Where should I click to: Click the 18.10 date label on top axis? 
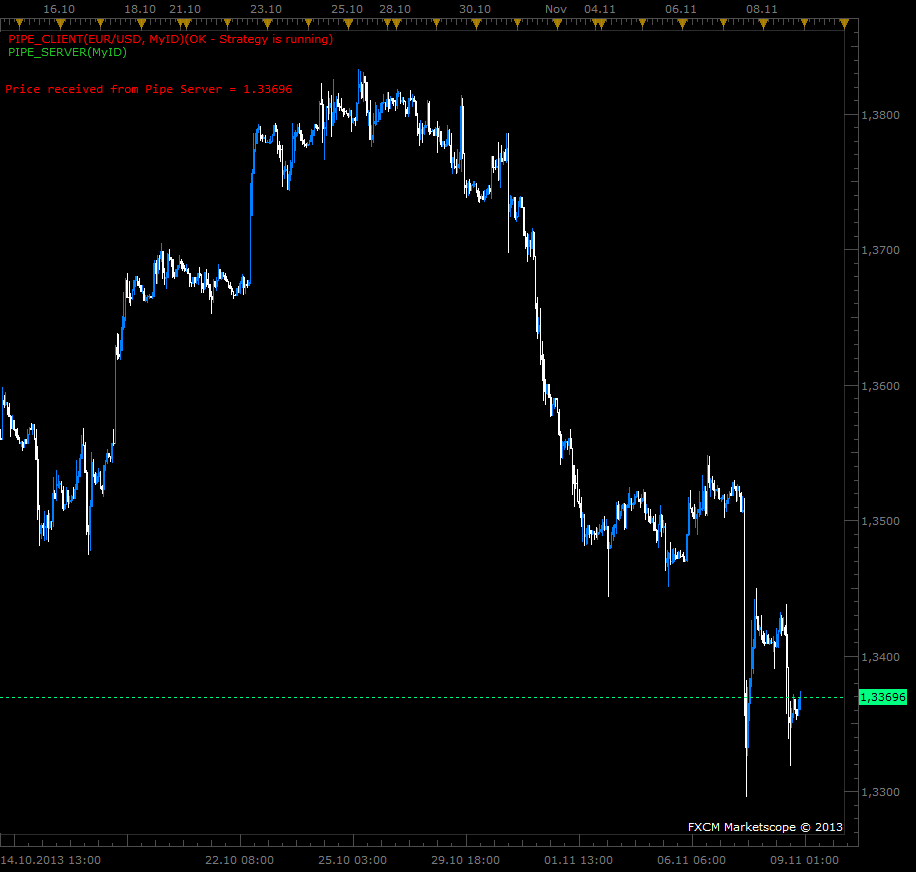click(x=140, y=9)
